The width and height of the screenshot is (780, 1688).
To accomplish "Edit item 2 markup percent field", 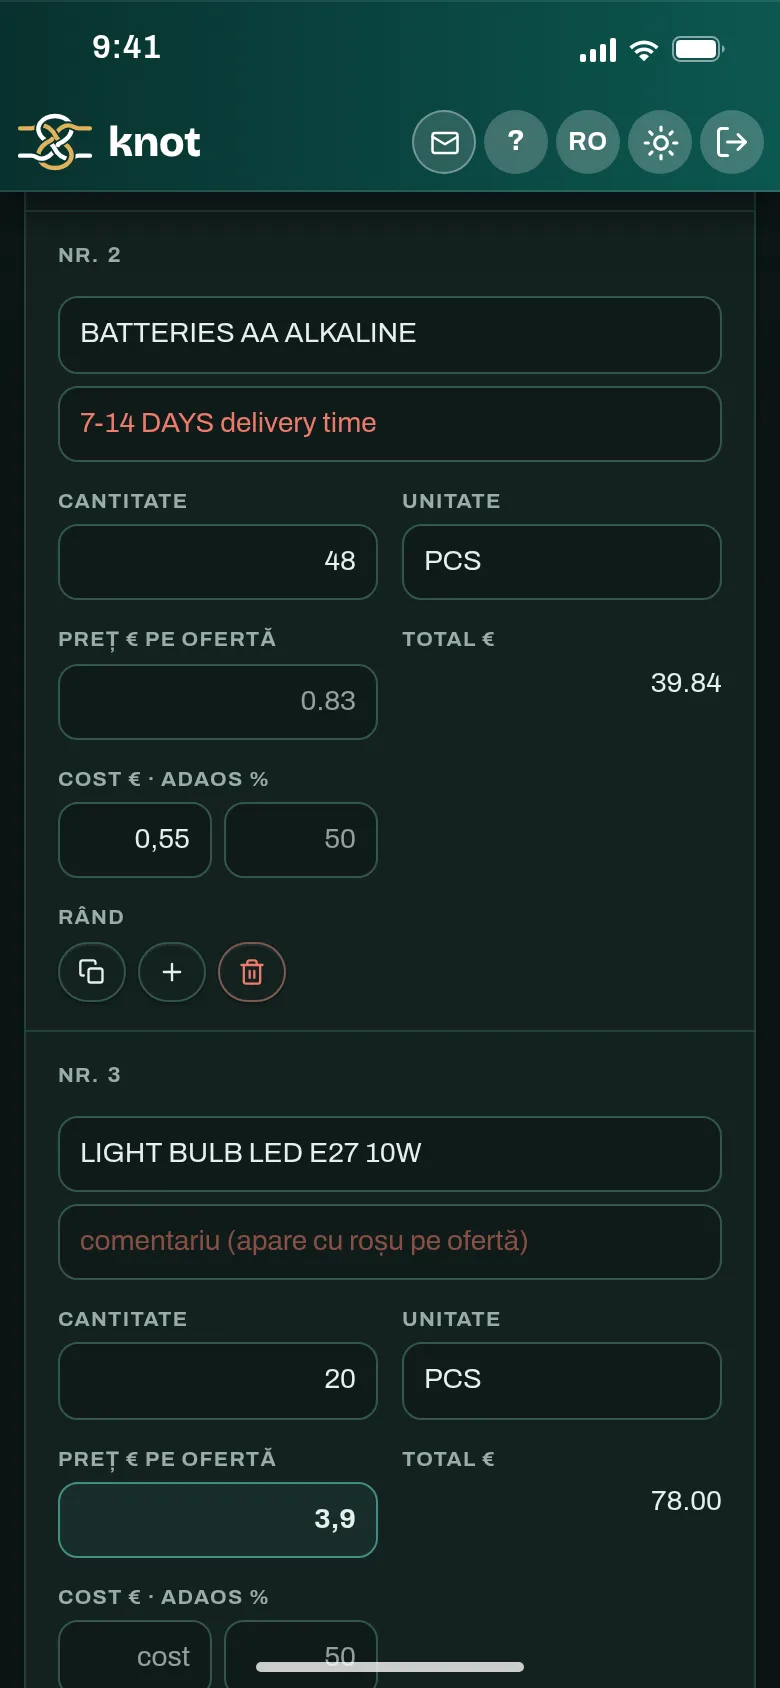I will 301,840.
